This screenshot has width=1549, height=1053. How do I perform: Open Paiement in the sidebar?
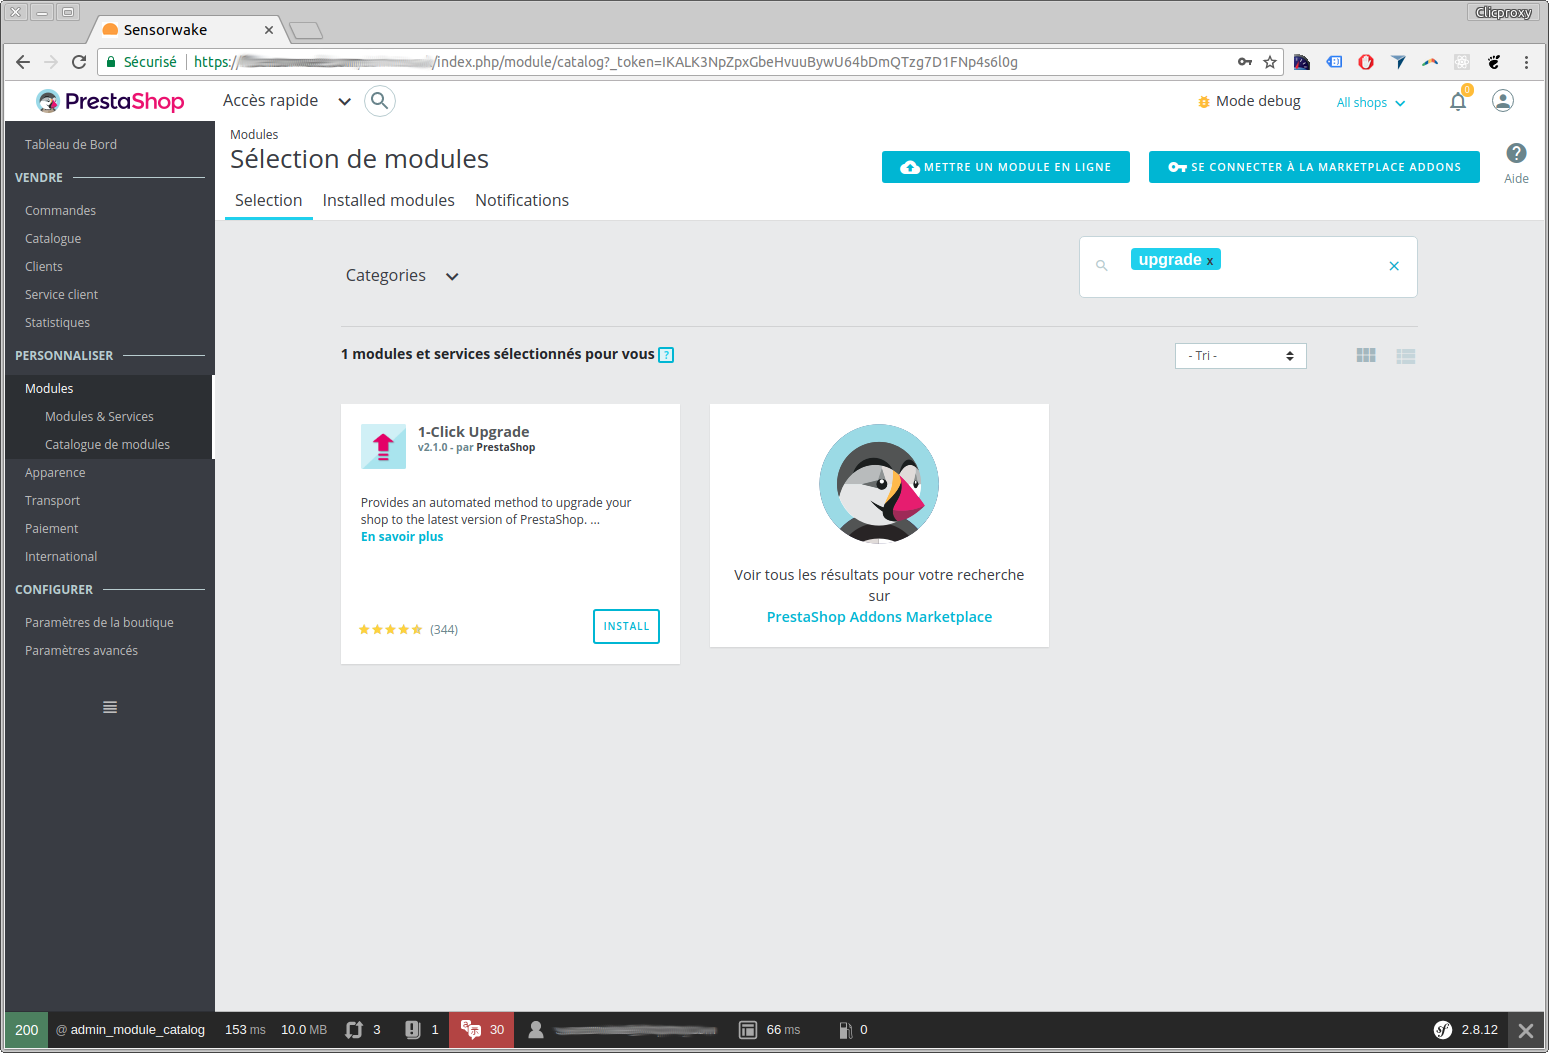[x=51, y=529]
